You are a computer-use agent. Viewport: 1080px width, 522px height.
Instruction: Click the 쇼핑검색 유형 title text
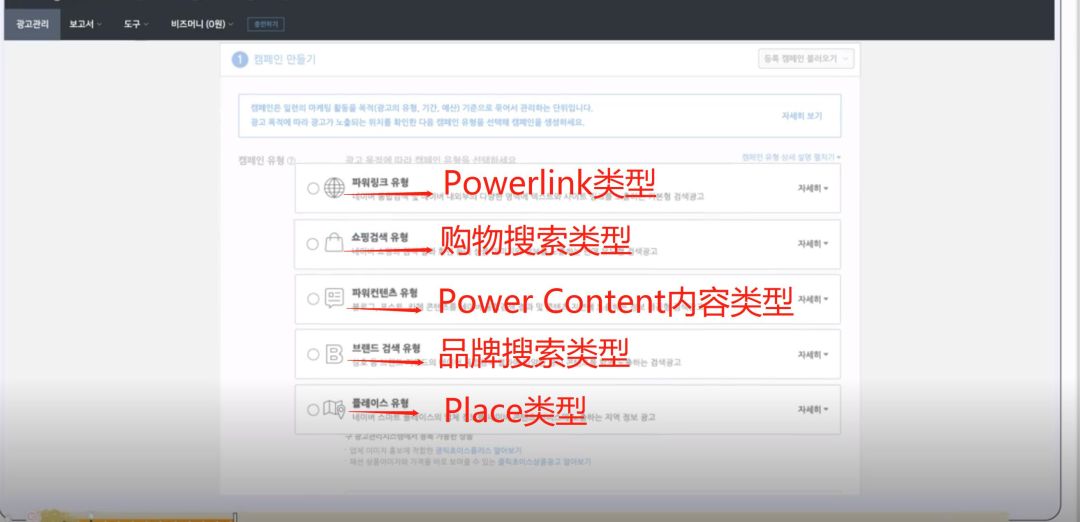click(380, 238)
